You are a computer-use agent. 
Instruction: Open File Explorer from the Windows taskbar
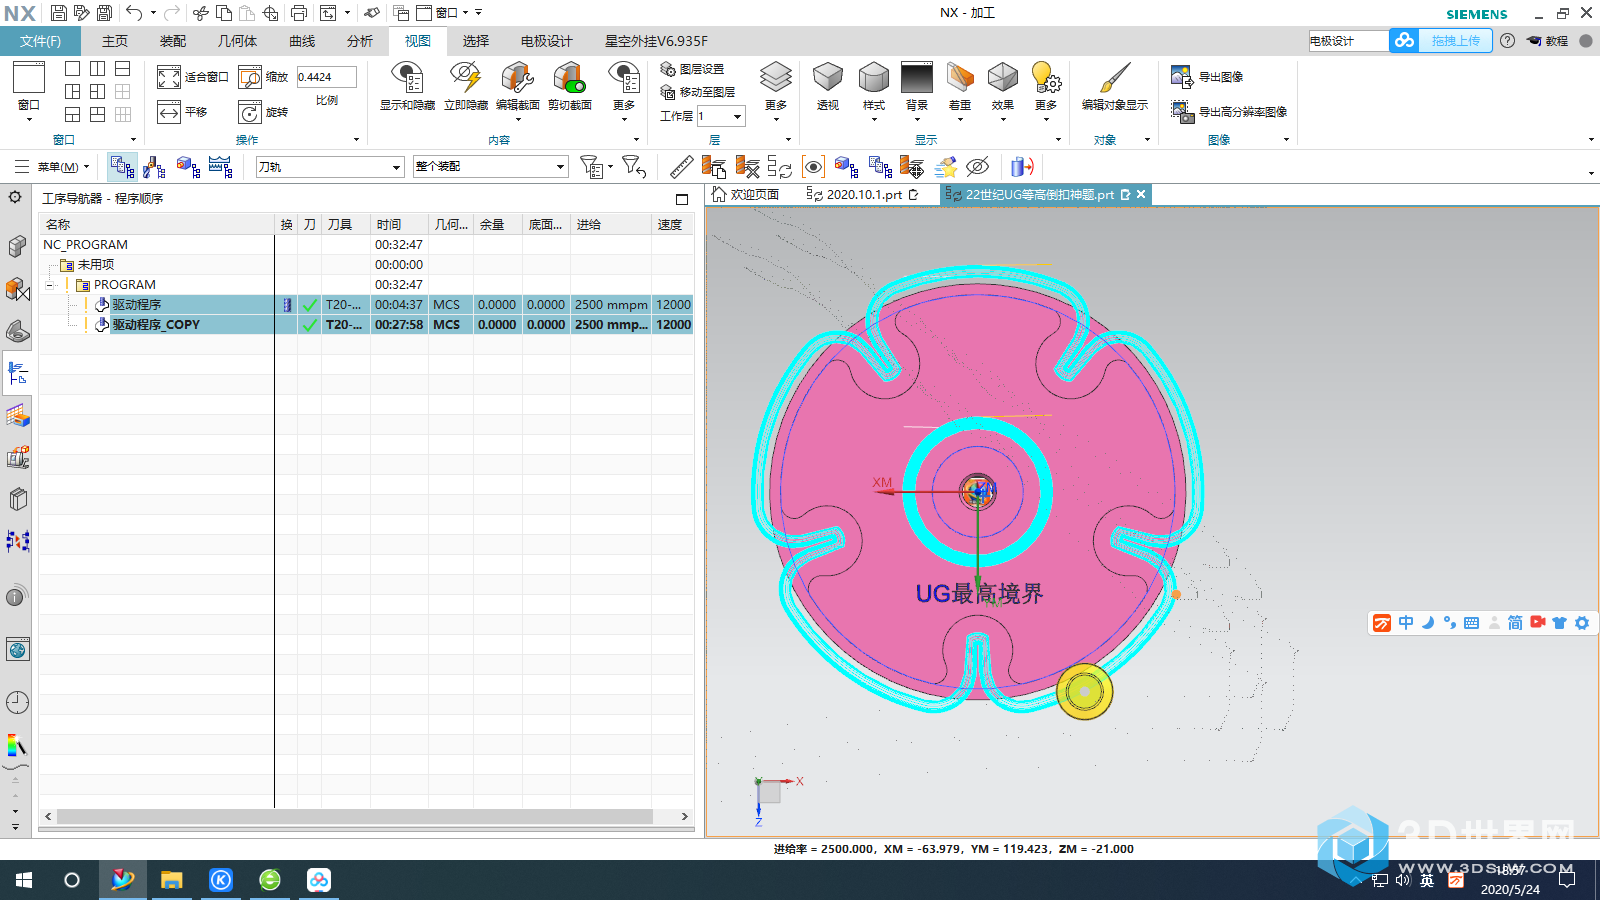[x=172, y=880]
